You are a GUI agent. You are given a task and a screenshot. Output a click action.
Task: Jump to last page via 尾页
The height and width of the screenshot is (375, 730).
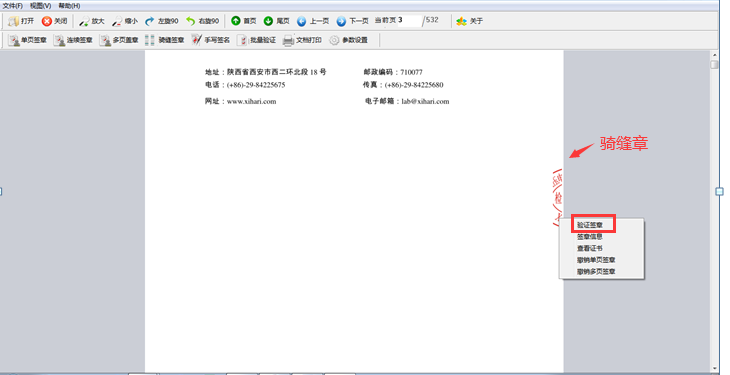click(x=277, y=21)
